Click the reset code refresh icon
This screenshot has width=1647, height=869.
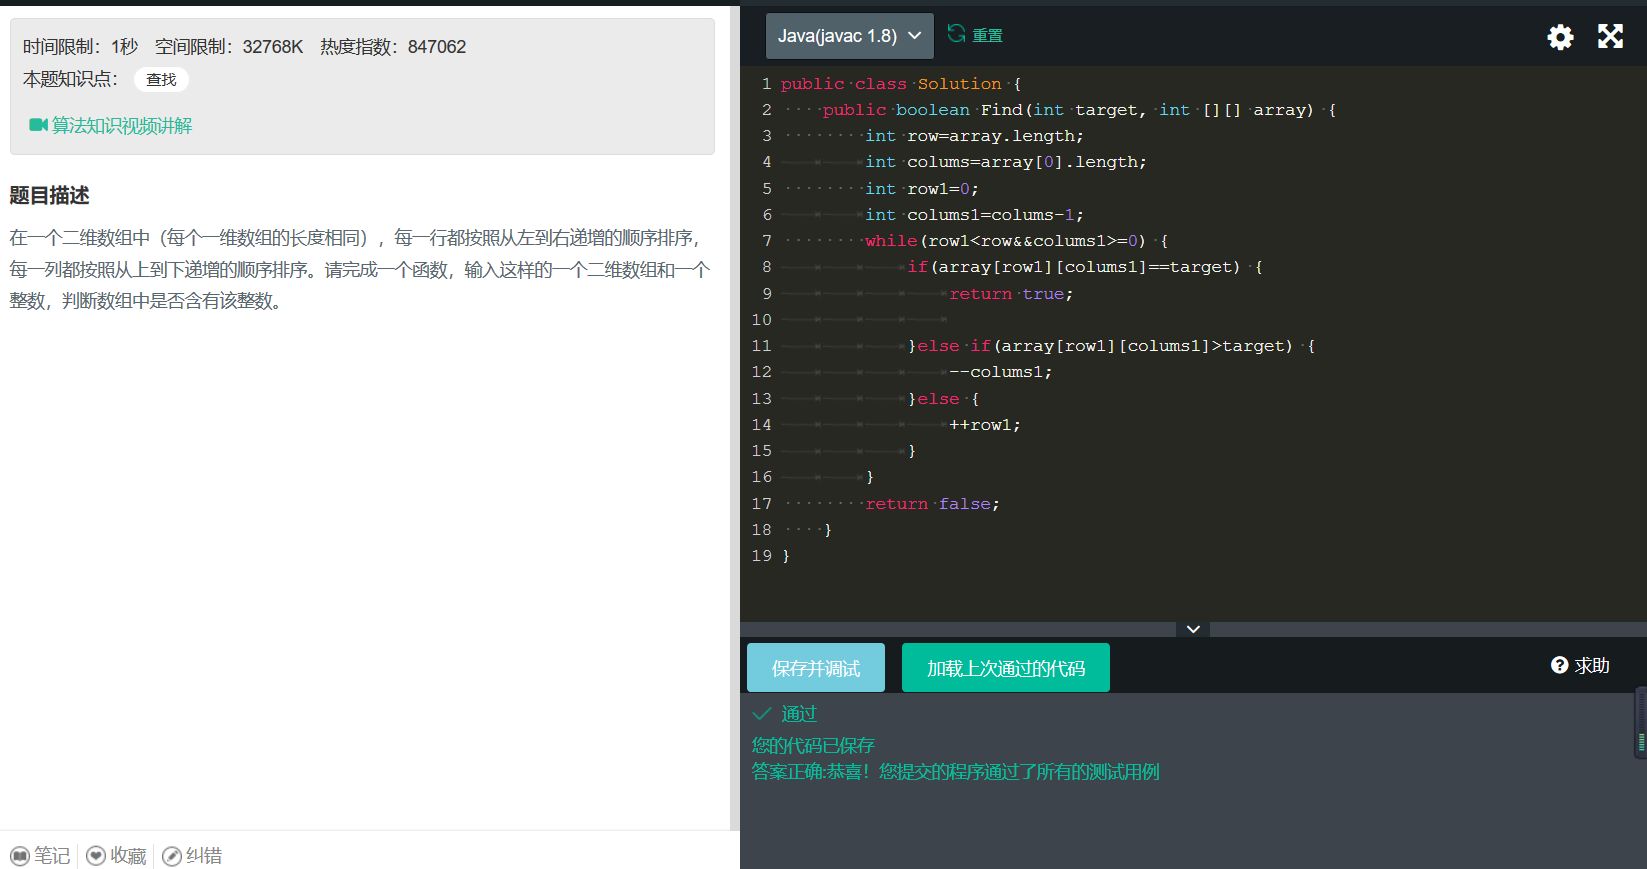click(x=956, y=34)
